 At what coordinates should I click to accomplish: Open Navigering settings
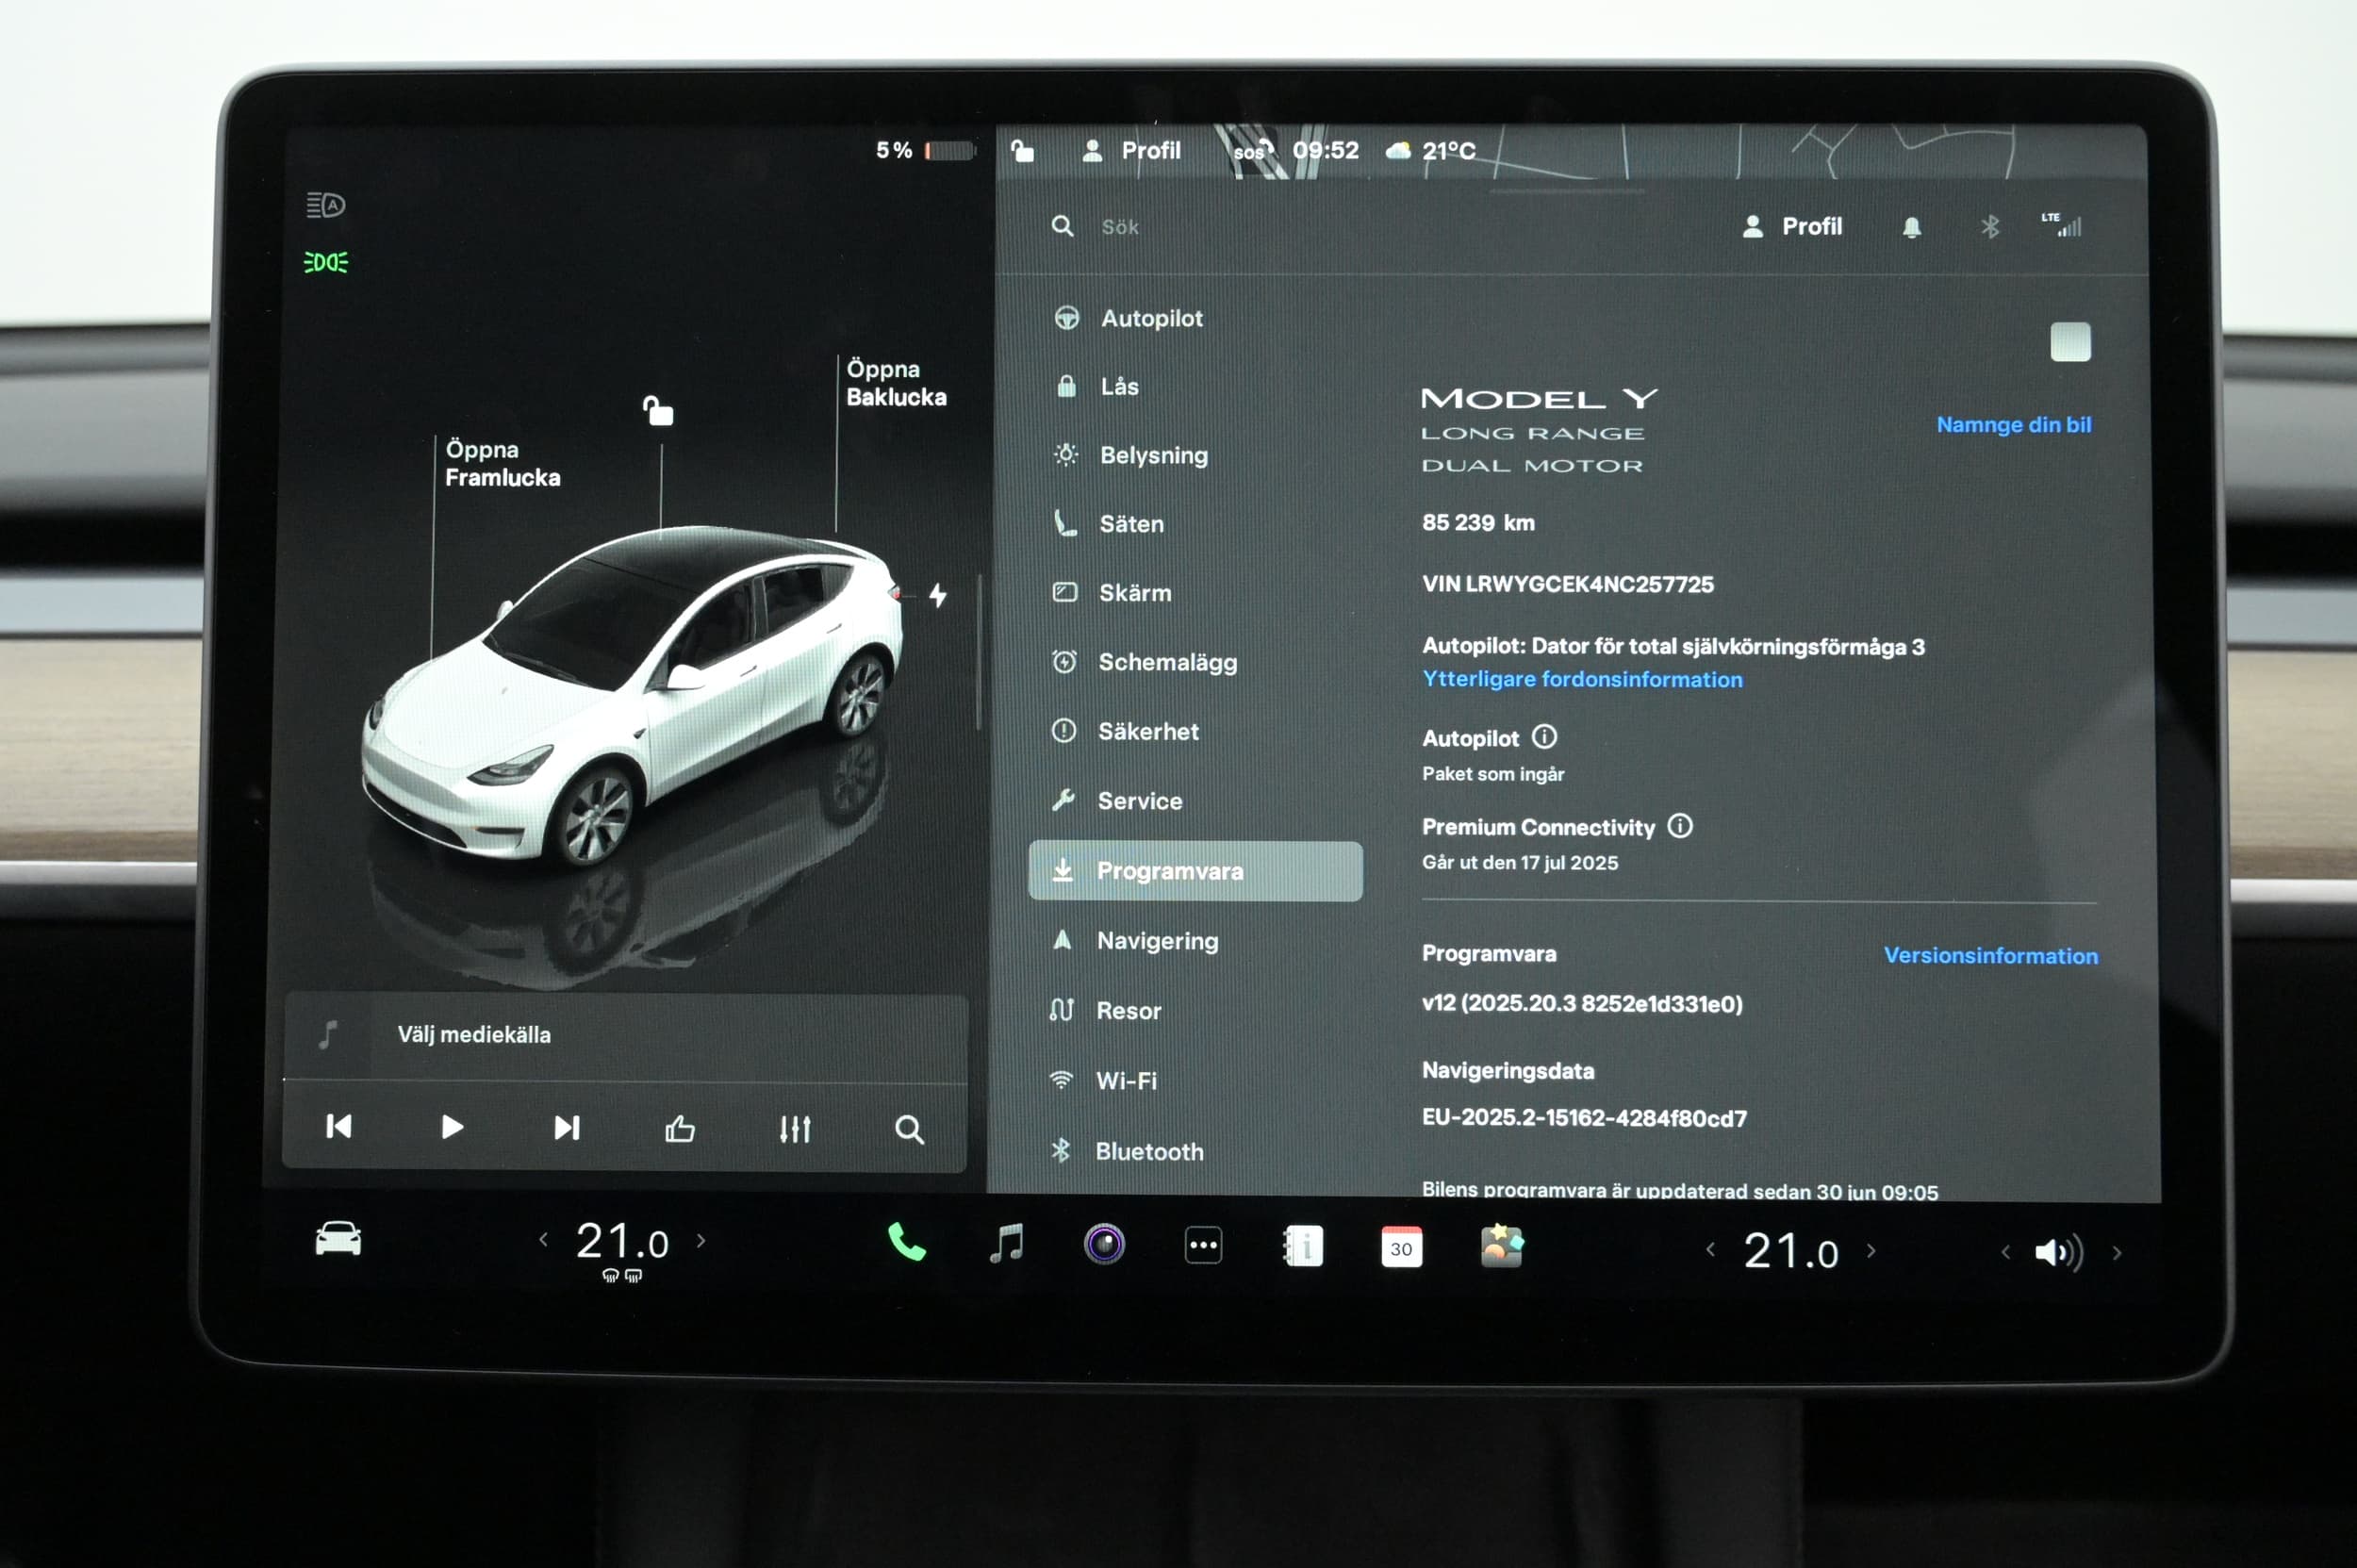click(1134, 940)
